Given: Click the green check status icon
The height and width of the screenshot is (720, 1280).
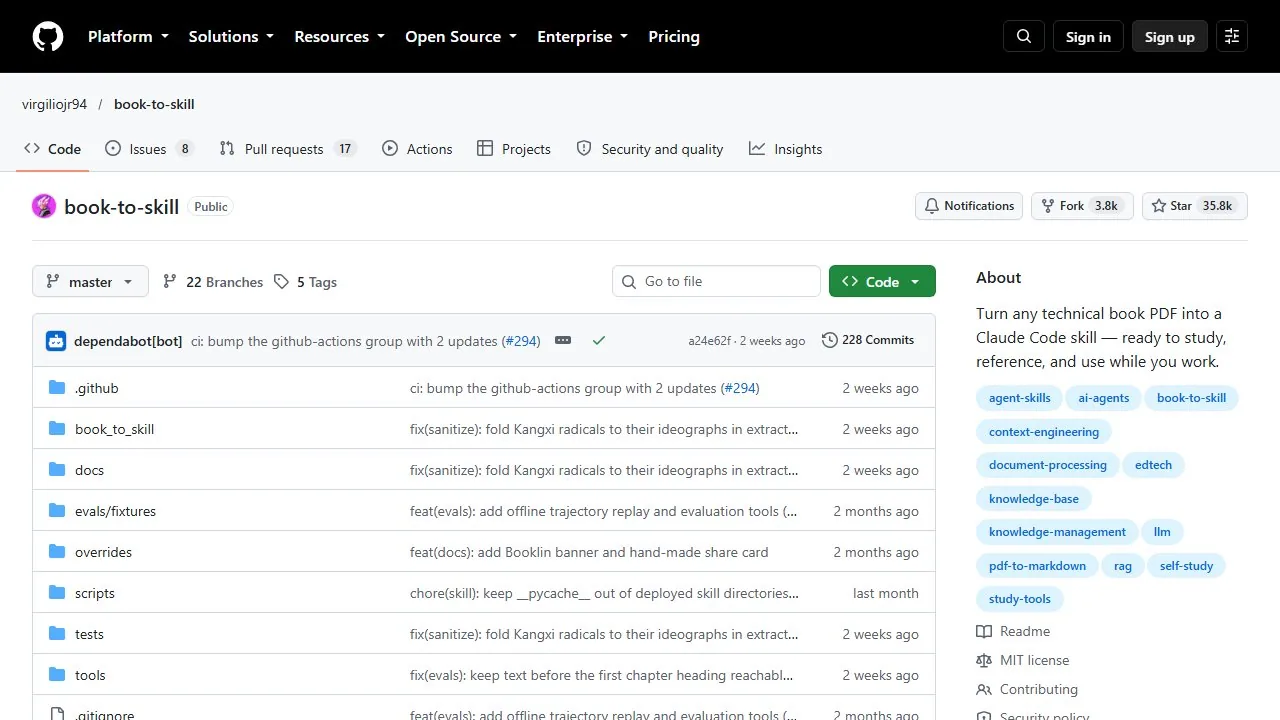Looking at the screenshot, I should click(x=599, y=340).
